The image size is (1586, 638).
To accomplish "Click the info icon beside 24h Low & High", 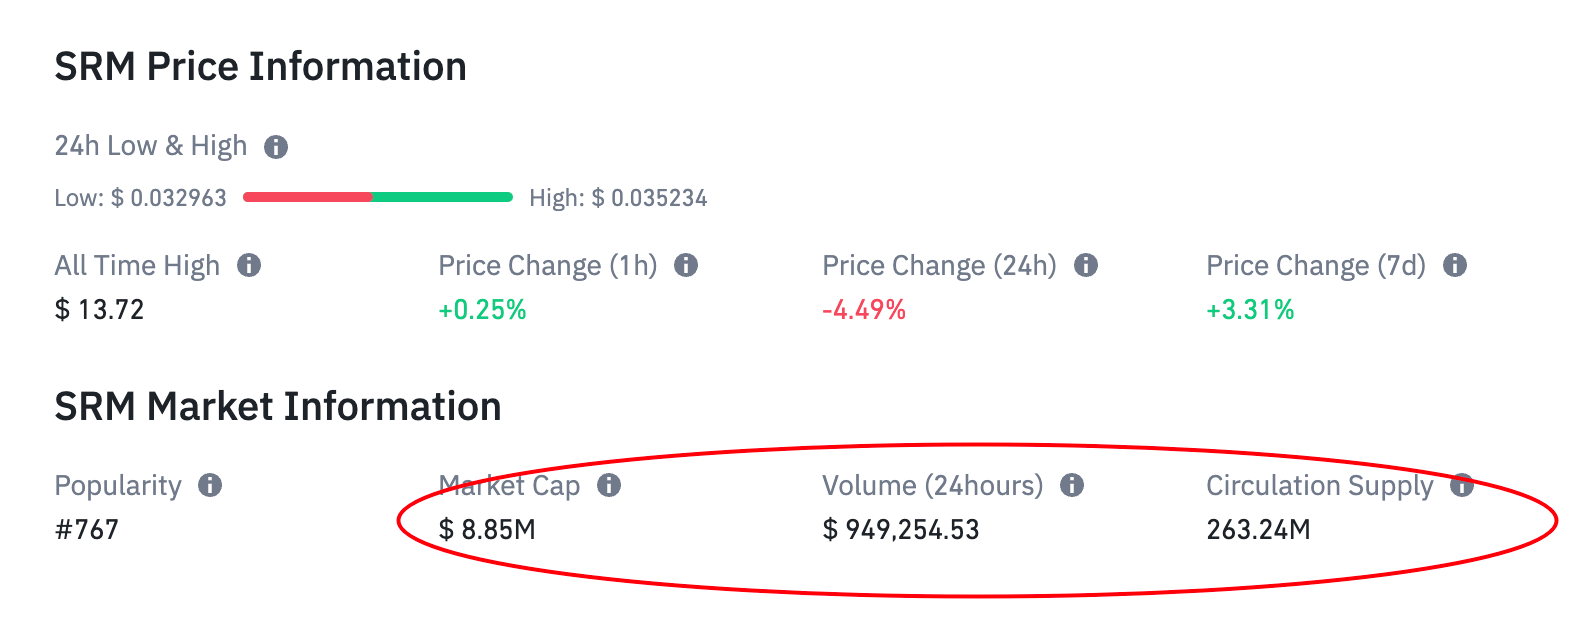I will tap(276, 147).
